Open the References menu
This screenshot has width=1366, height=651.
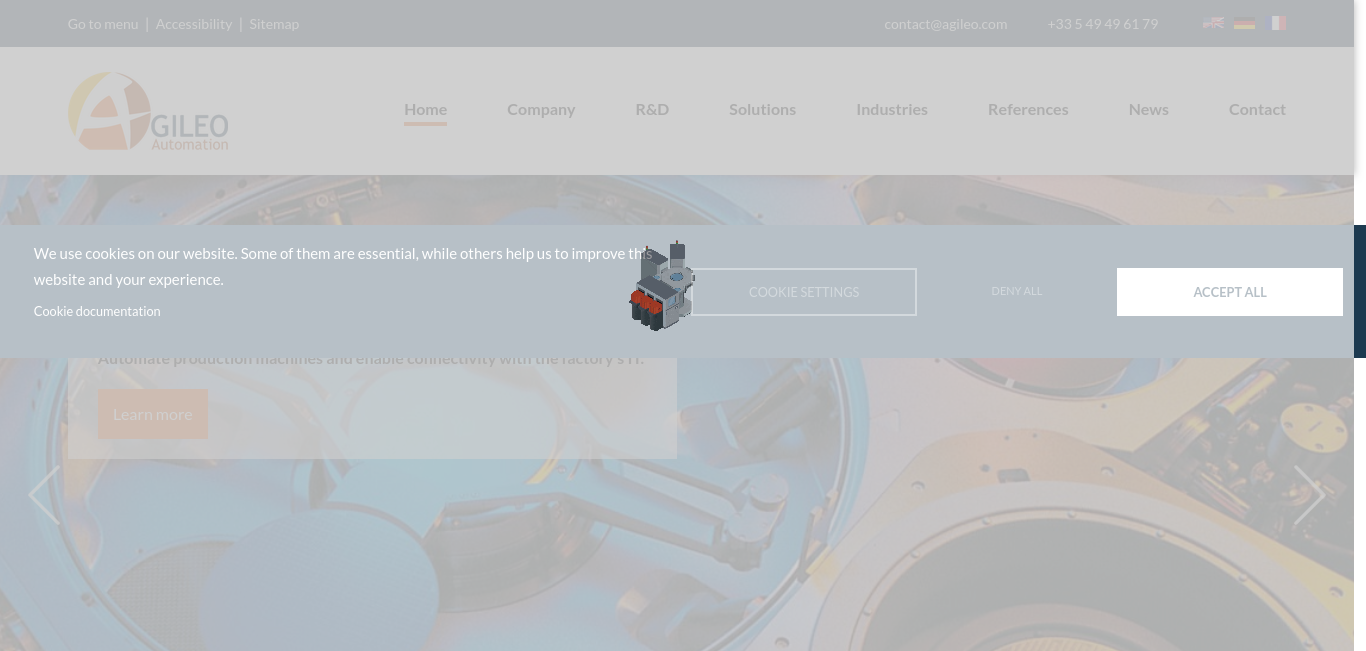click(1028, 109)
